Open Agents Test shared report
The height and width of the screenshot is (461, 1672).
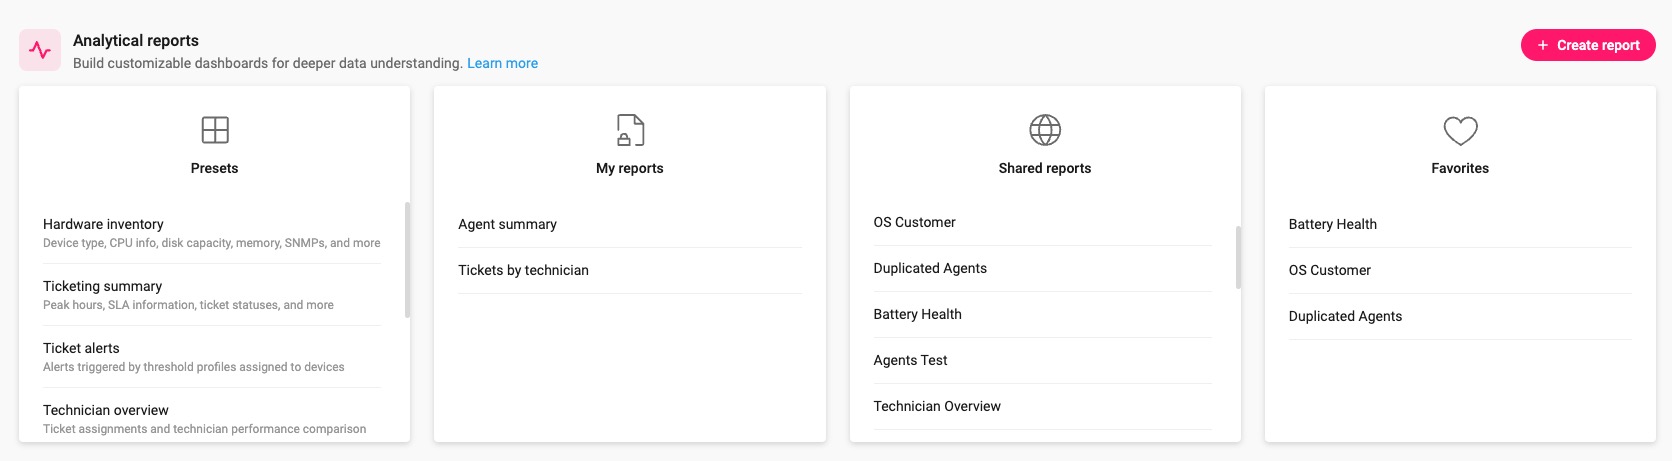tap(910, 360)
